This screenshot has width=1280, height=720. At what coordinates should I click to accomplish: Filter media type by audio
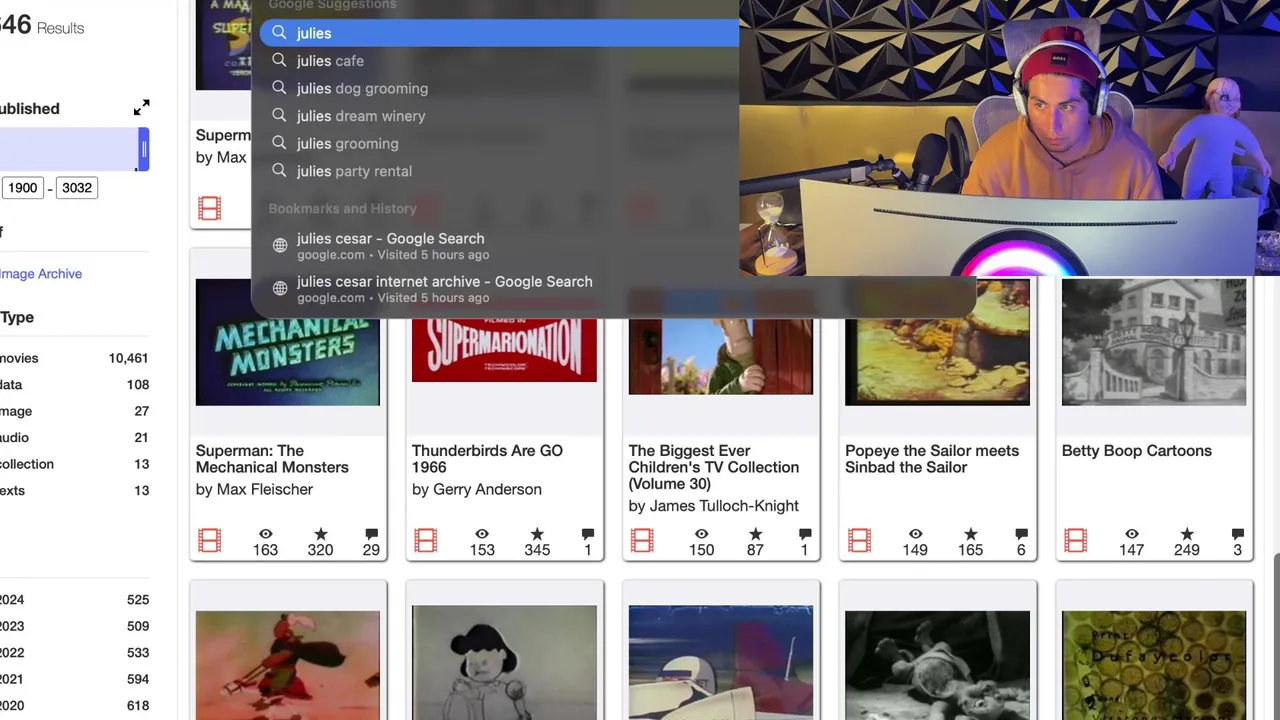click(14, 438)
